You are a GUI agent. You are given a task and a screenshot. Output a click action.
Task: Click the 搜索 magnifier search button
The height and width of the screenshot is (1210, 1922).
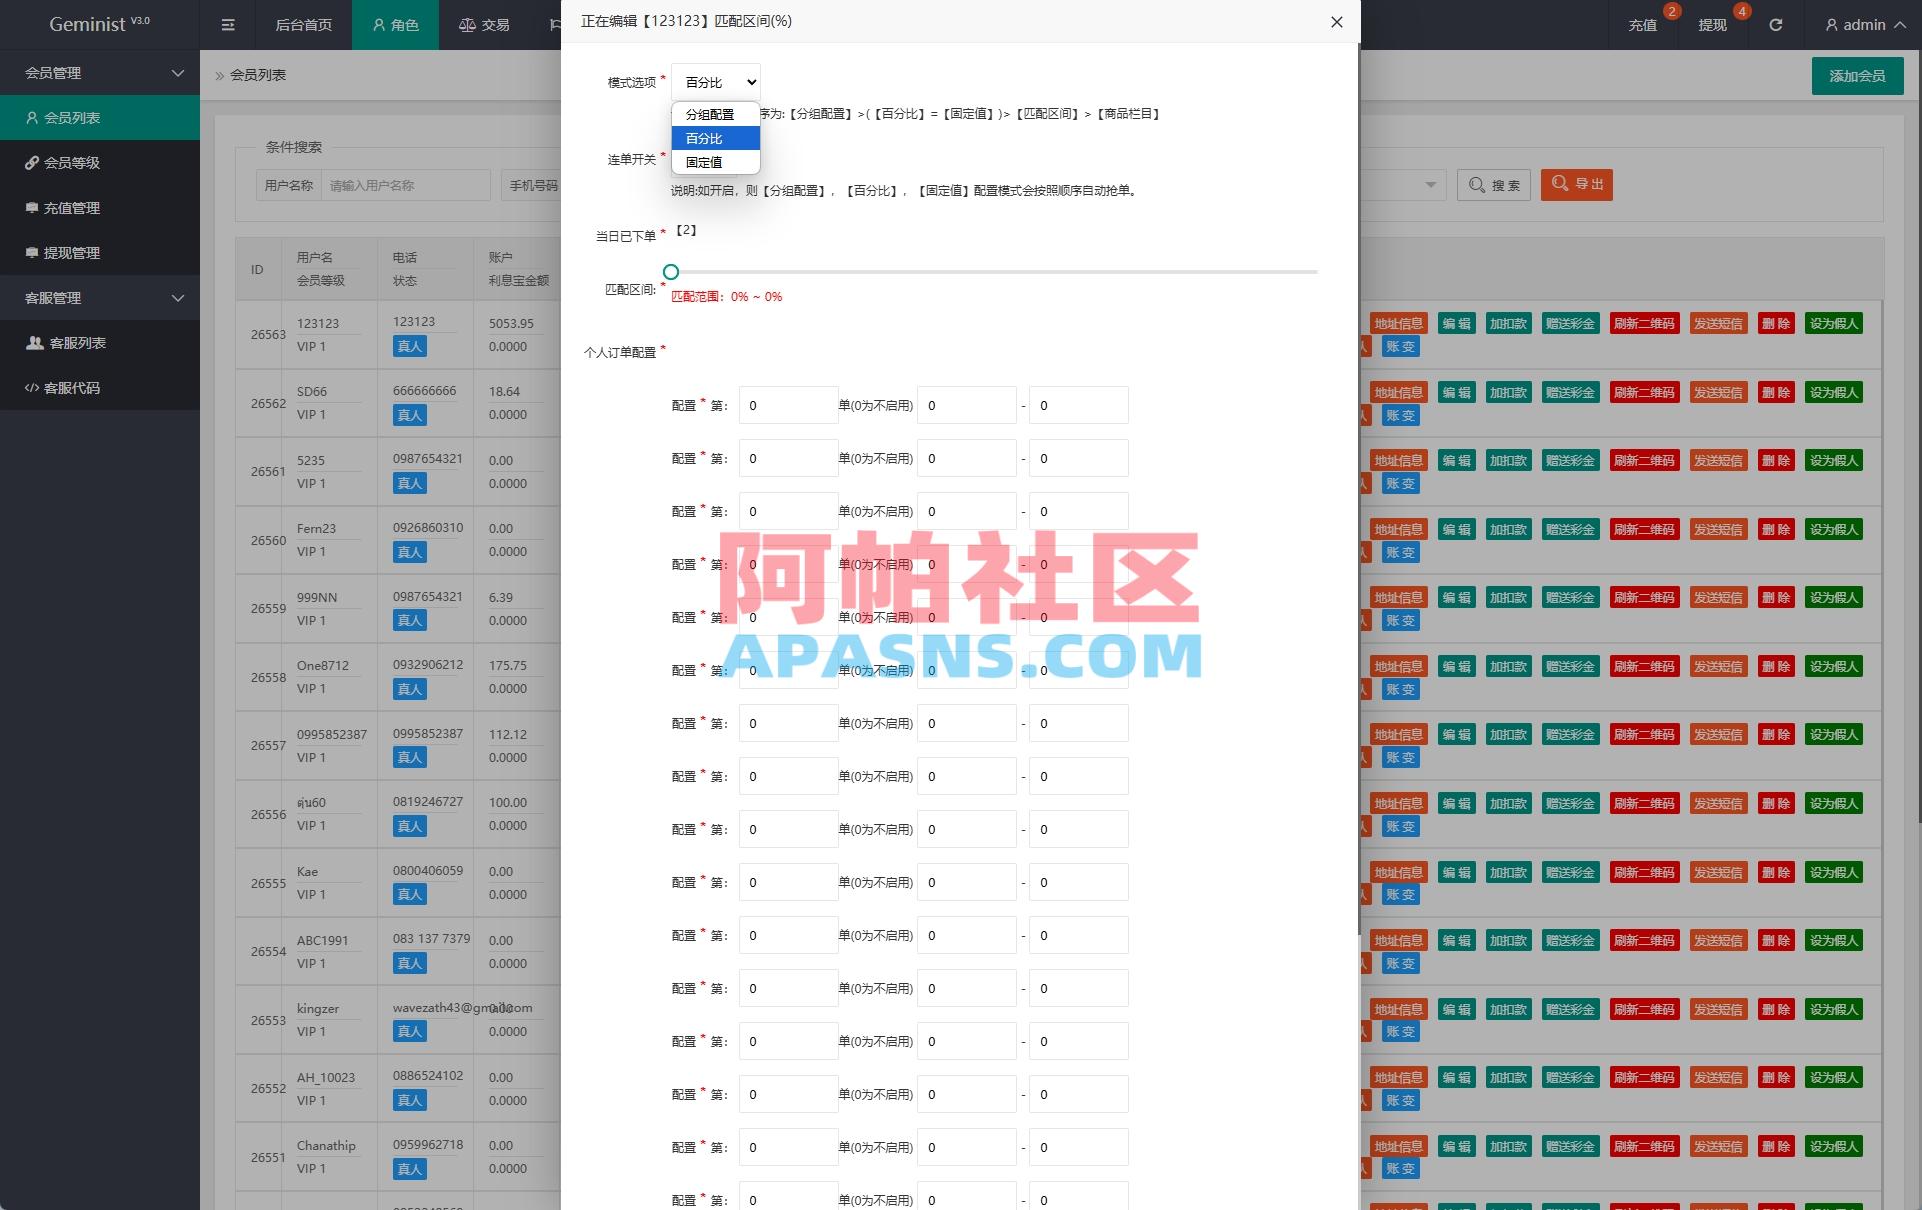point(1493,184)
